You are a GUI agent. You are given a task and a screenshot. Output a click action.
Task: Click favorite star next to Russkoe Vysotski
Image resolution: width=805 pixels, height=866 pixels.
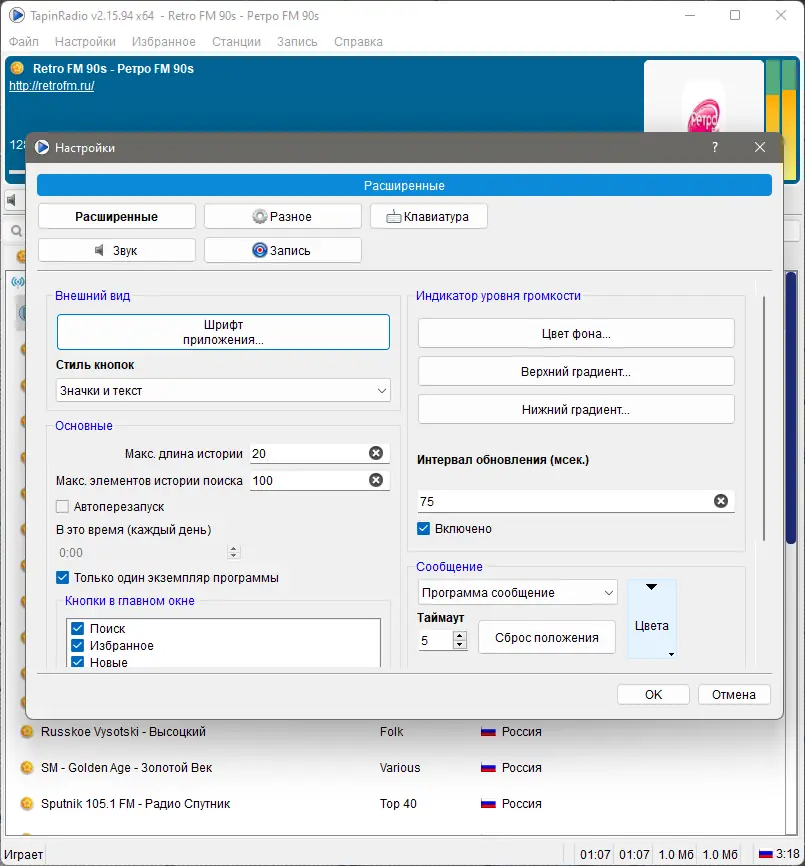point(27,732)
